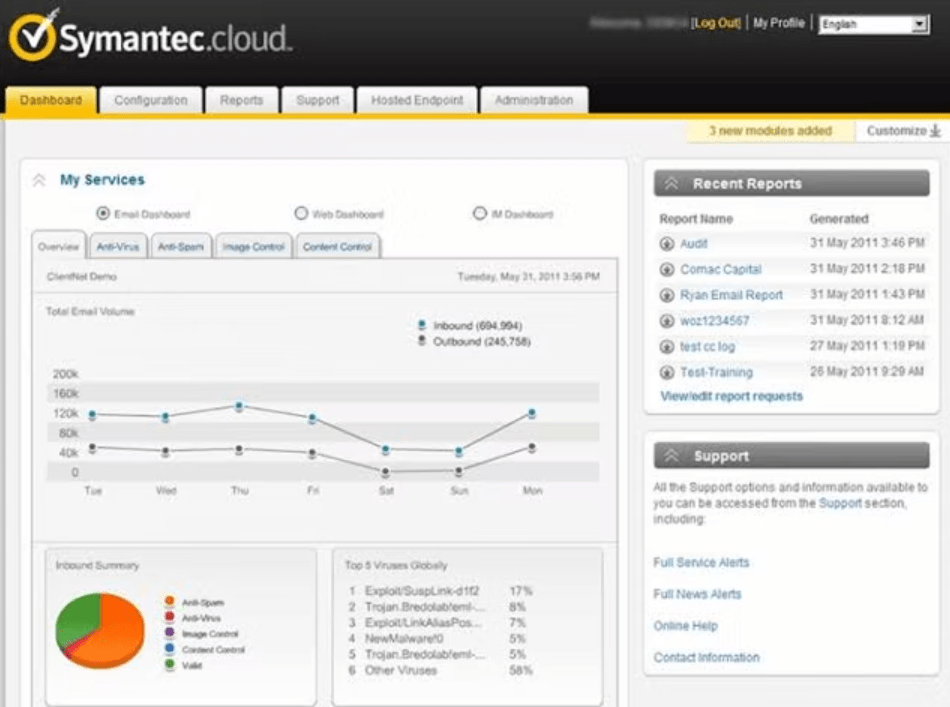Viewport: 950px width, 707px height.
Task: Click the orange Anti-Spam legend color swatch
Action: 169,602
